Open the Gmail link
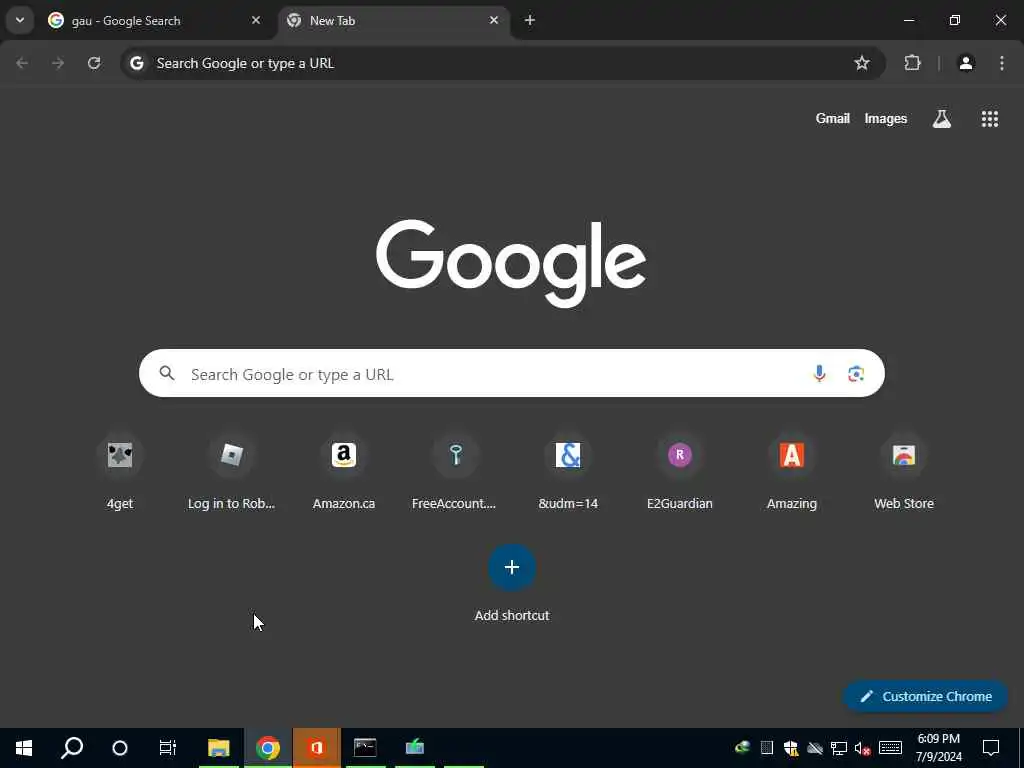Image resolution: width=1024 pixels, height=768 pixels. pos(833,118)
